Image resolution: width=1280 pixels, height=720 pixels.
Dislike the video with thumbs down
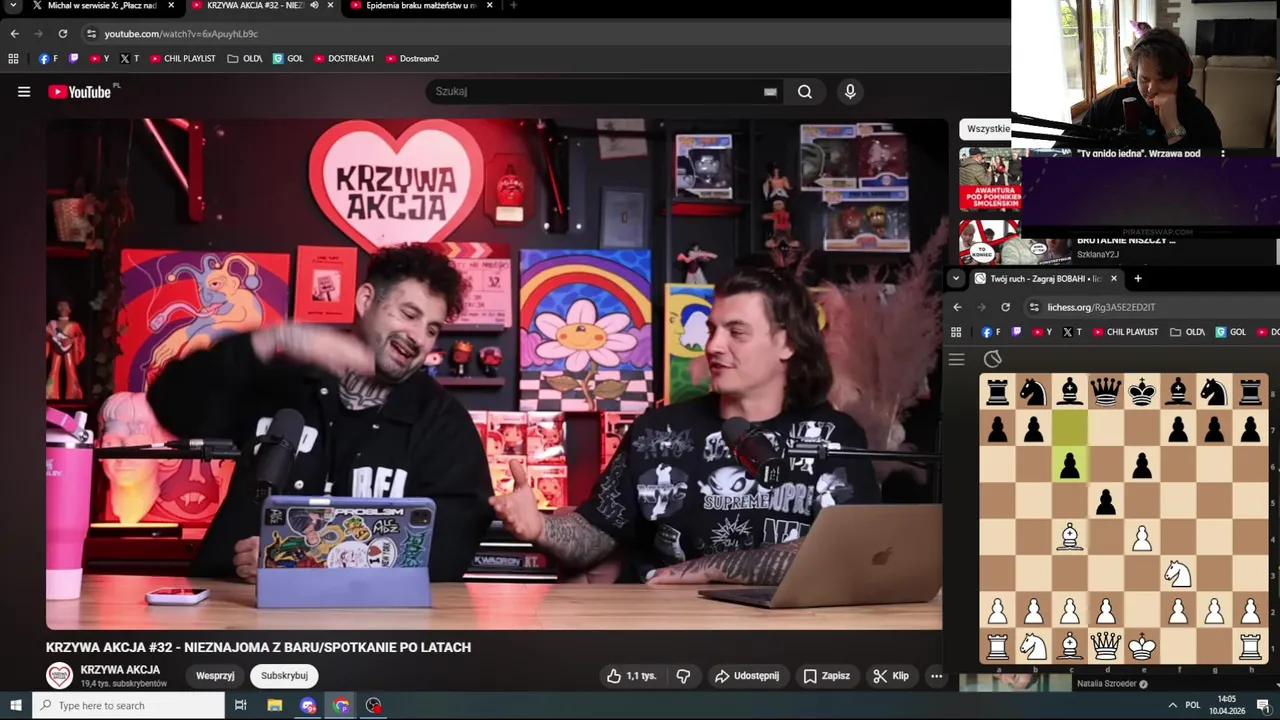coord(683,676)
